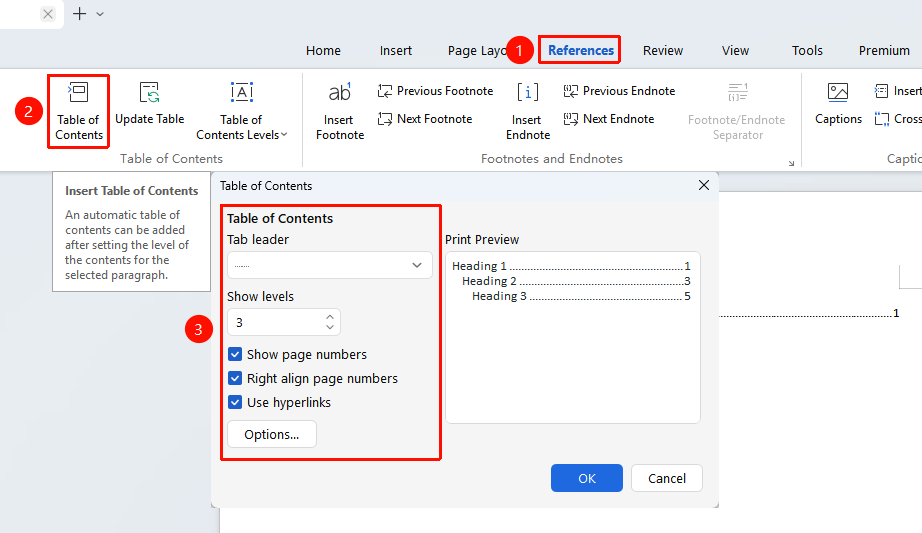This screenshot has height=533, width=922.
Task: Open Table of Contents Levels icon
Action: point(242,93)
